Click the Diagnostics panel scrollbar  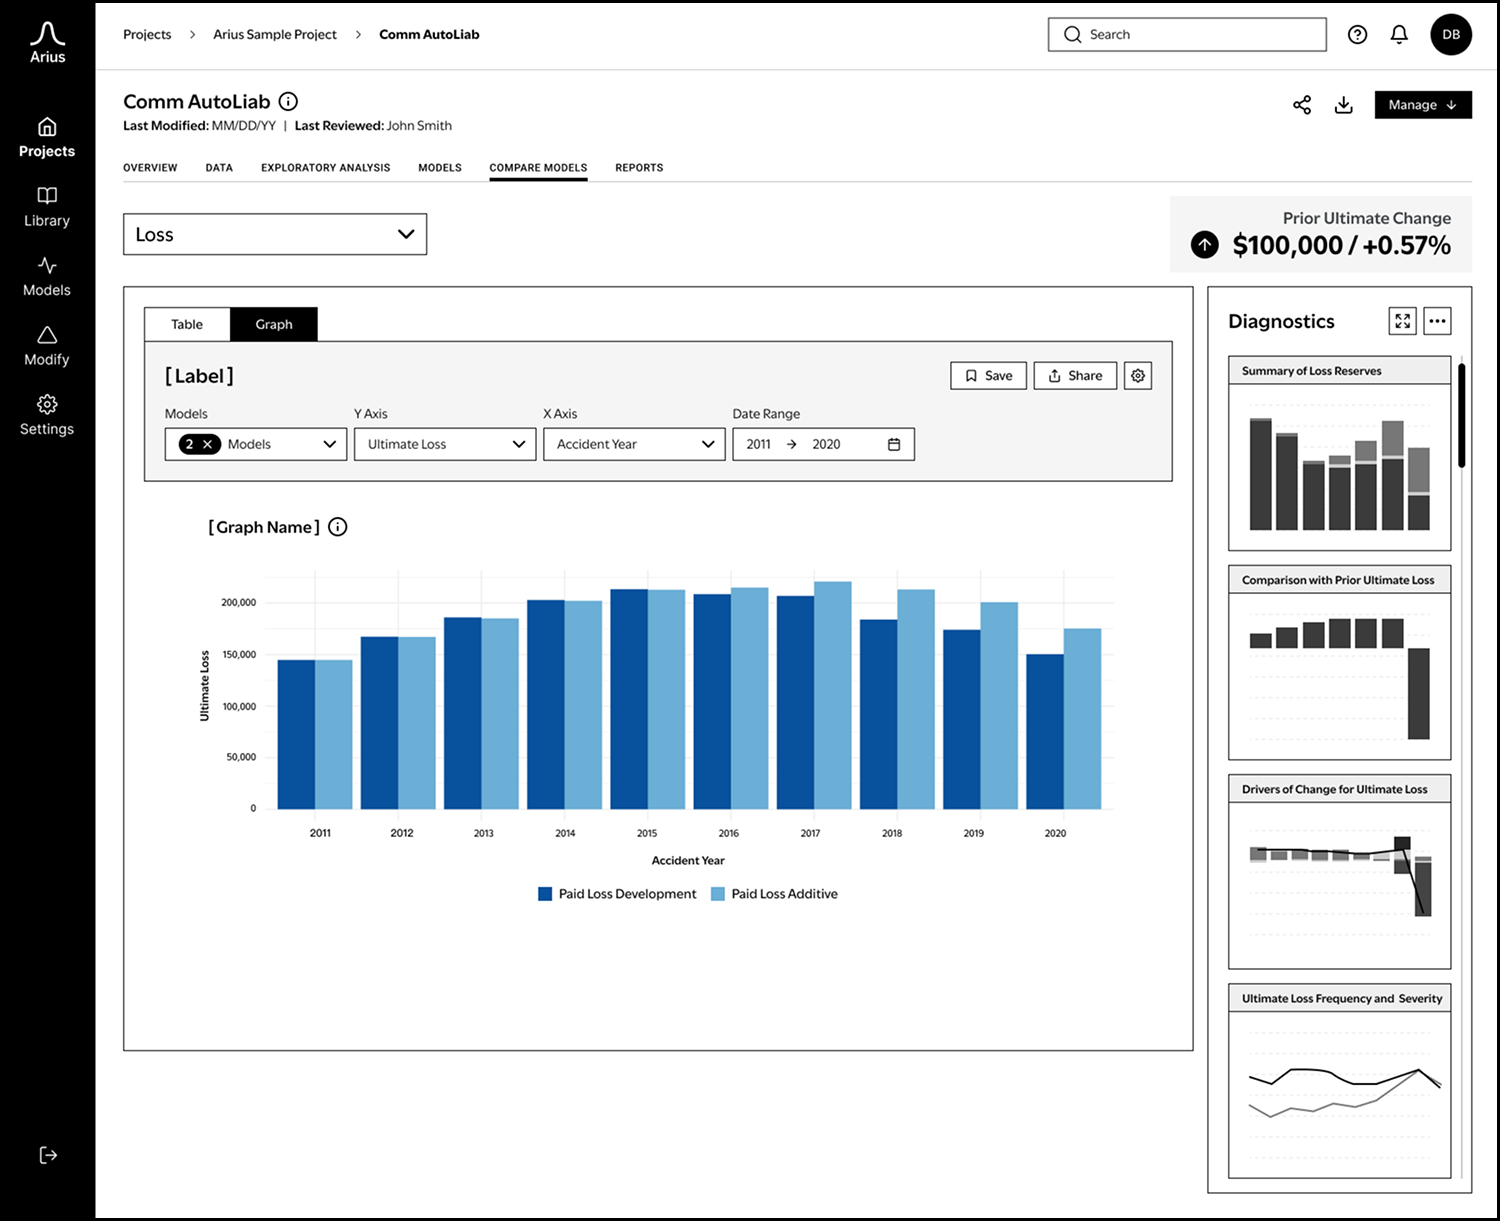tap(1462, 416)
